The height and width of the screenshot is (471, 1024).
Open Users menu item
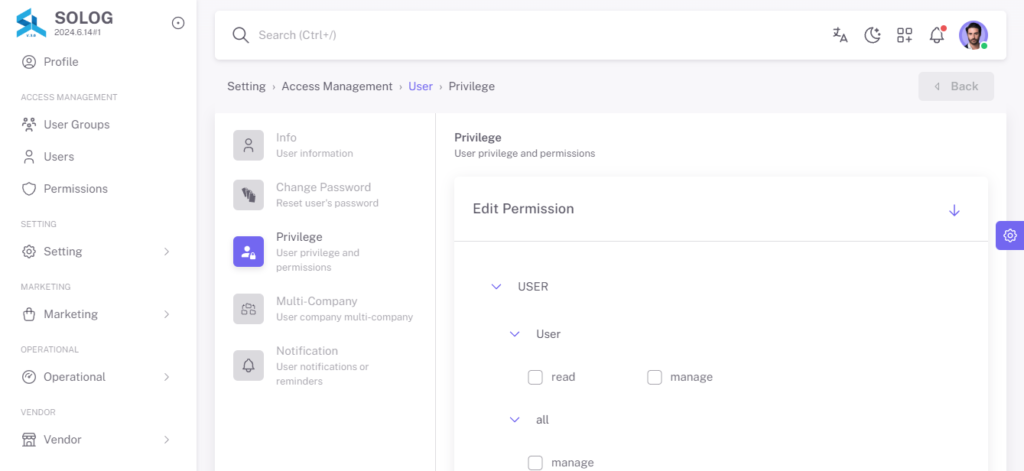pos(98,157)
